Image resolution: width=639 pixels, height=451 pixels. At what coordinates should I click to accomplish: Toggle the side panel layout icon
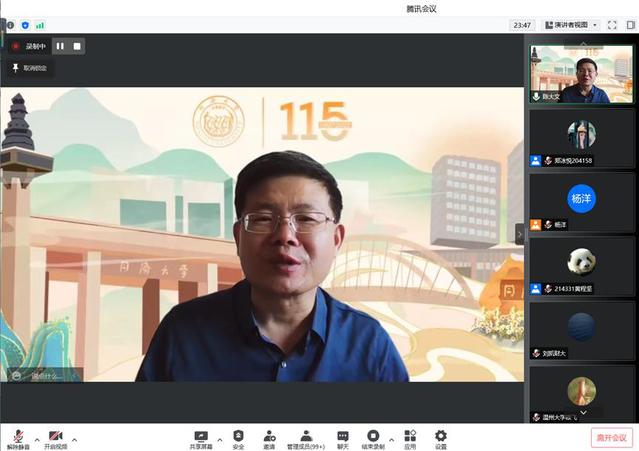tap(631, 25)
